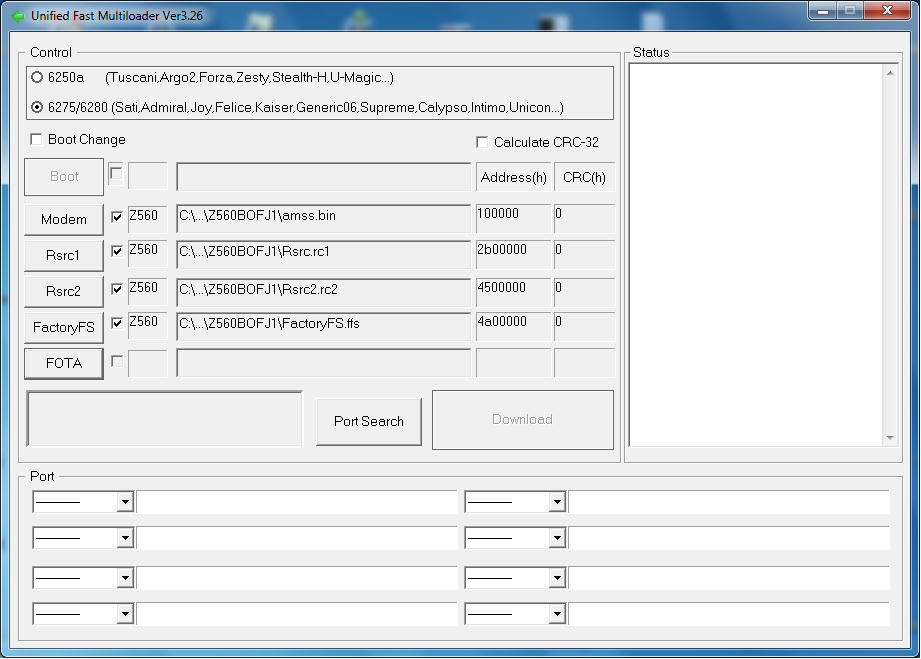Open third port dropdown in right column
The image size is (921, 659).
[x=557, y=578]
